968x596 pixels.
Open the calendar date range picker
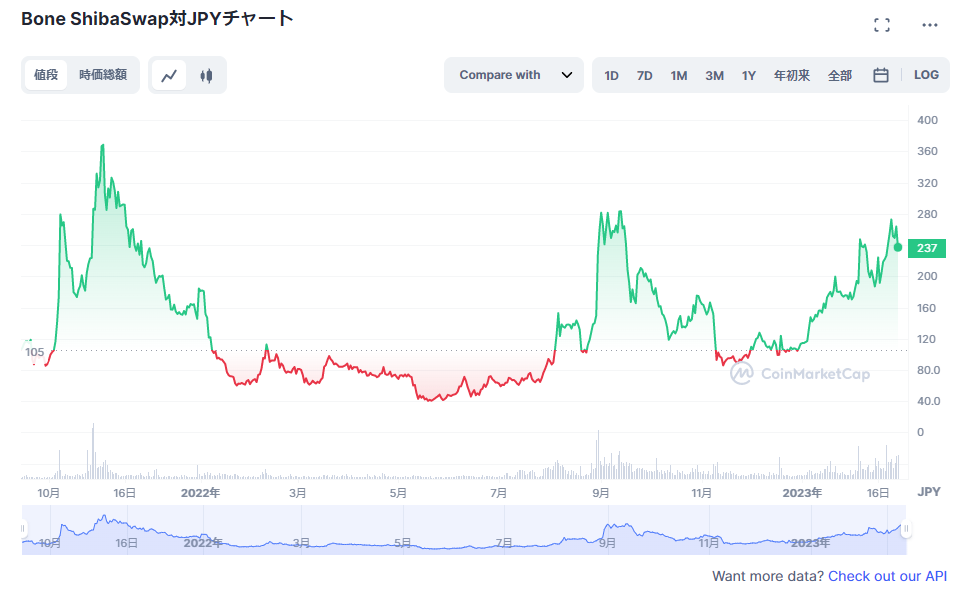pyautogui.click(x=880, y=75)
